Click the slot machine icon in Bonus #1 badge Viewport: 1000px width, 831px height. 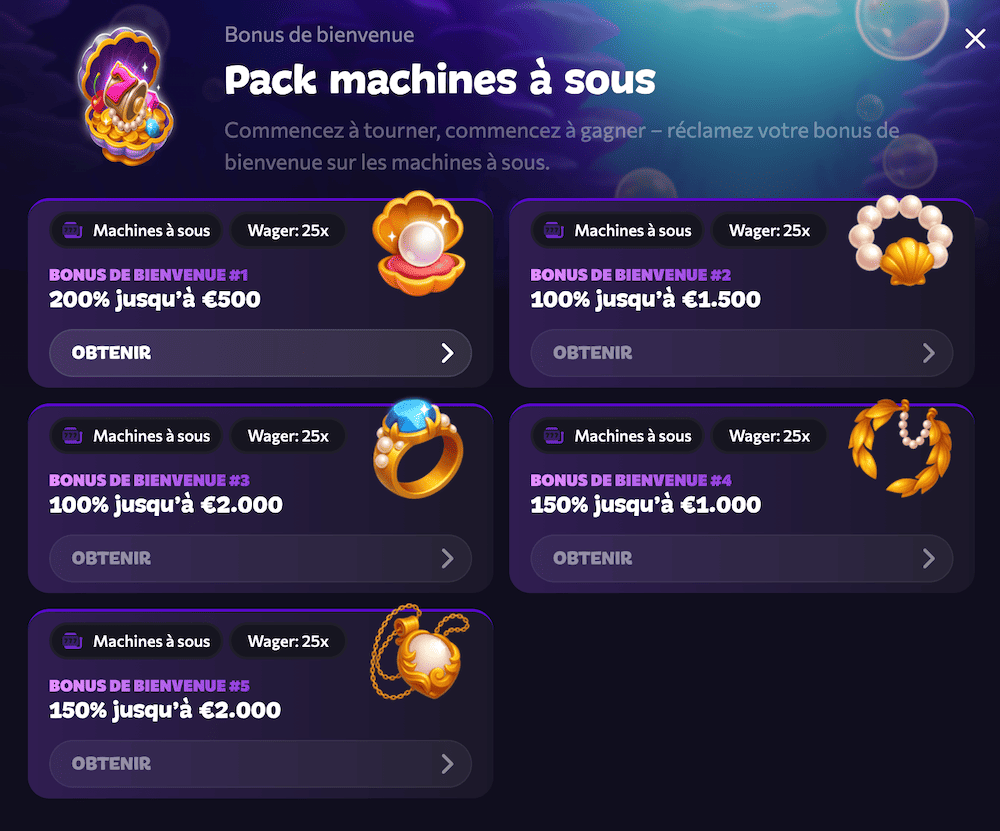point(71,230)
